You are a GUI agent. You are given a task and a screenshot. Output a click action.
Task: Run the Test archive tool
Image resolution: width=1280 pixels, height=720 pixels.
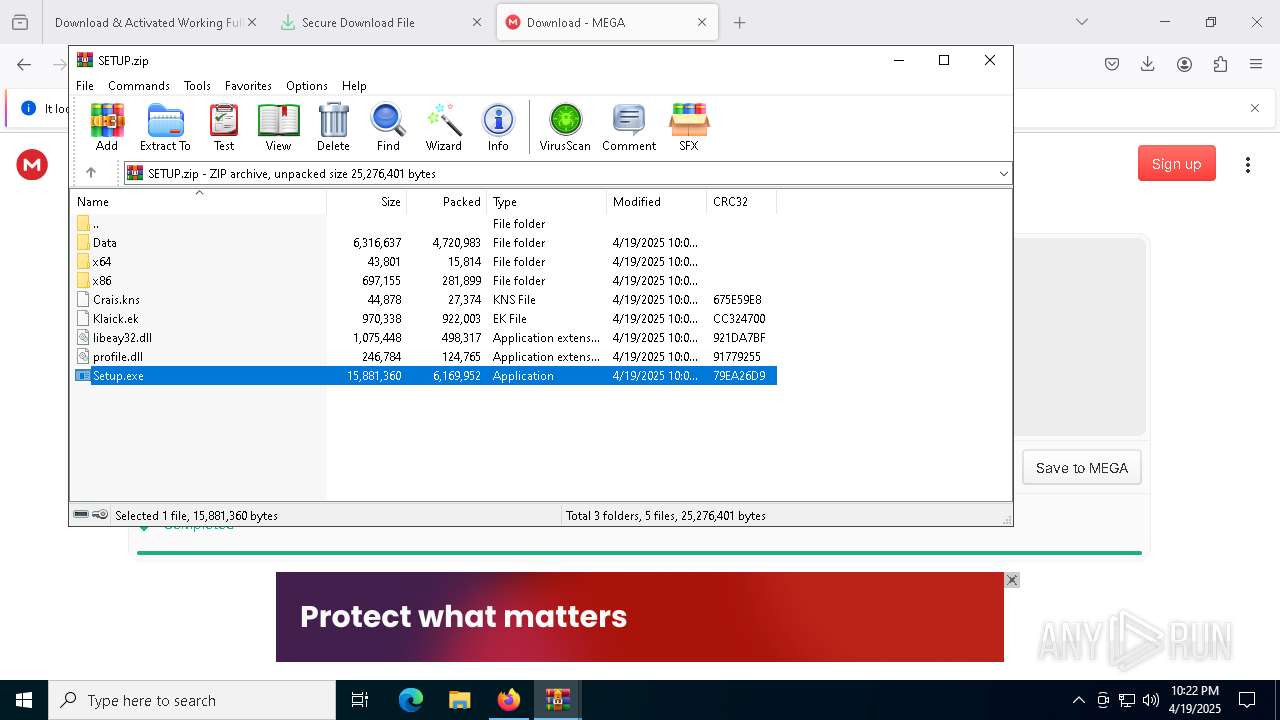click(x=224, y=127)
